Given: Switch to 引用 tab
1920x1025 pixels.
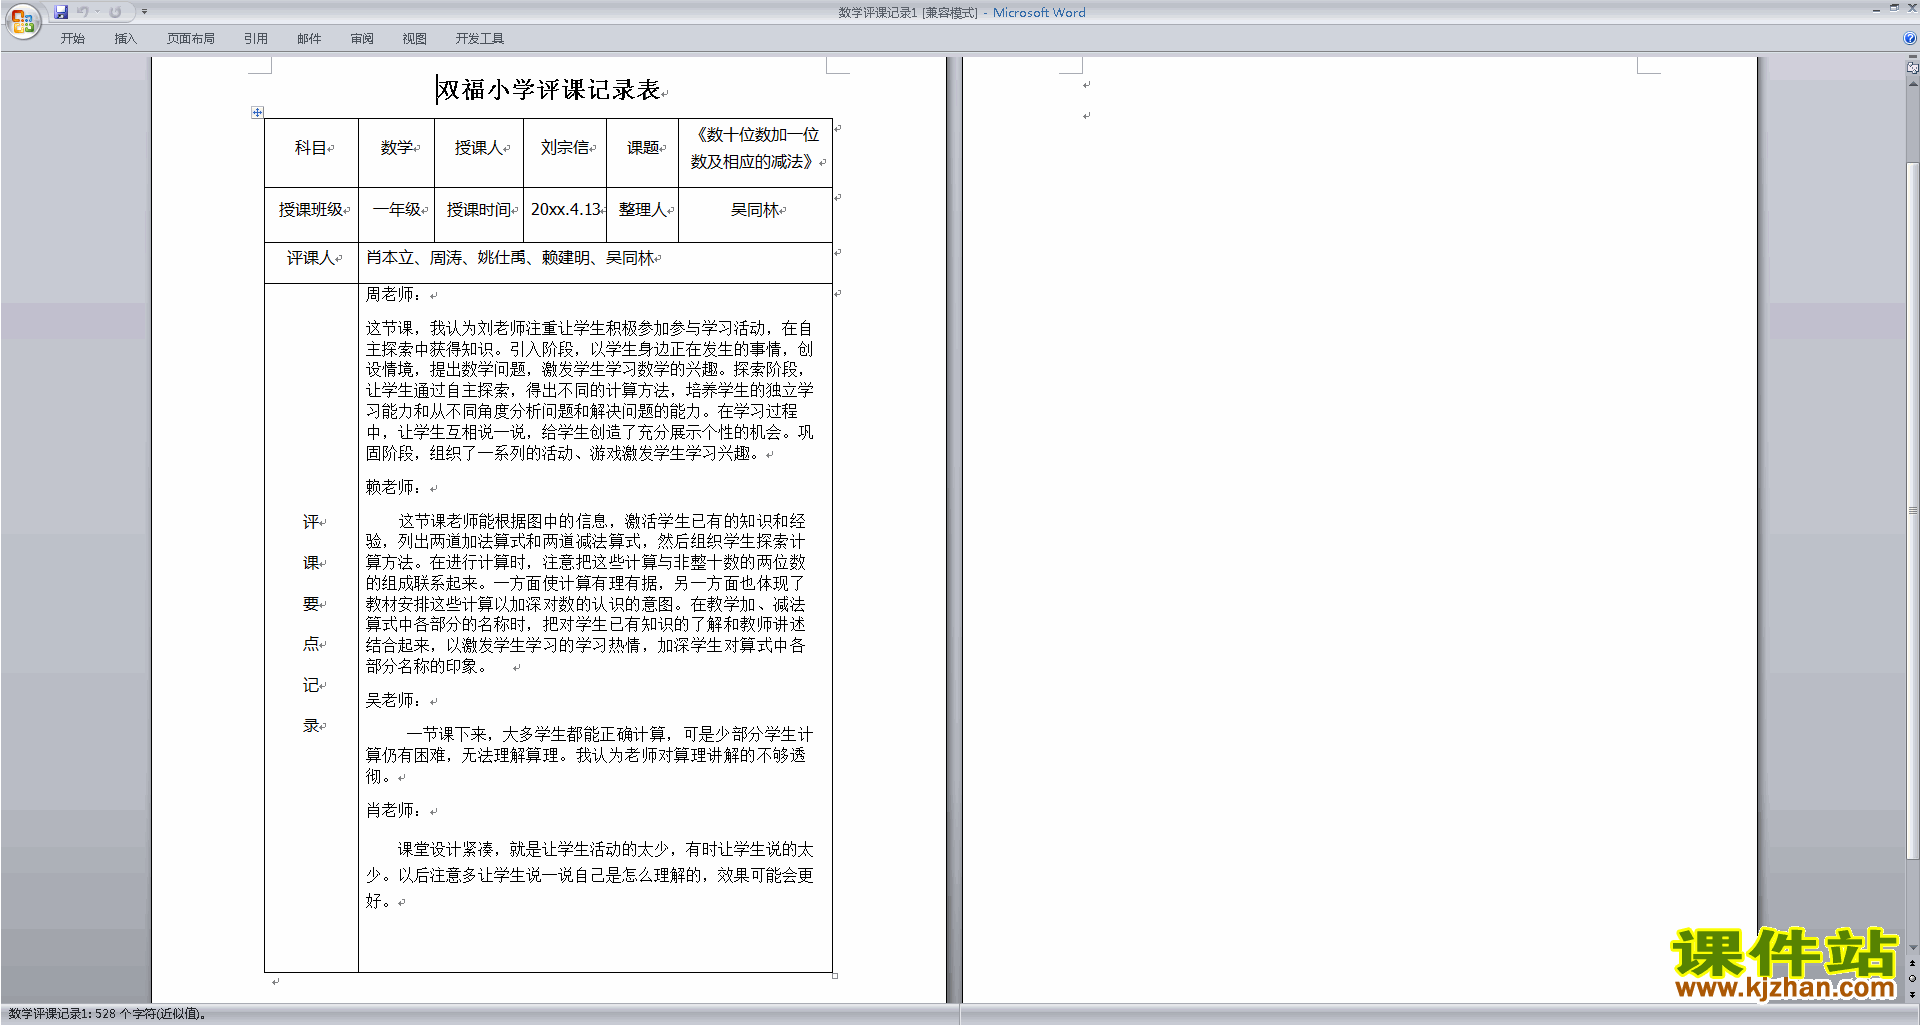Looking at the screenshot, I should point(256,39).
